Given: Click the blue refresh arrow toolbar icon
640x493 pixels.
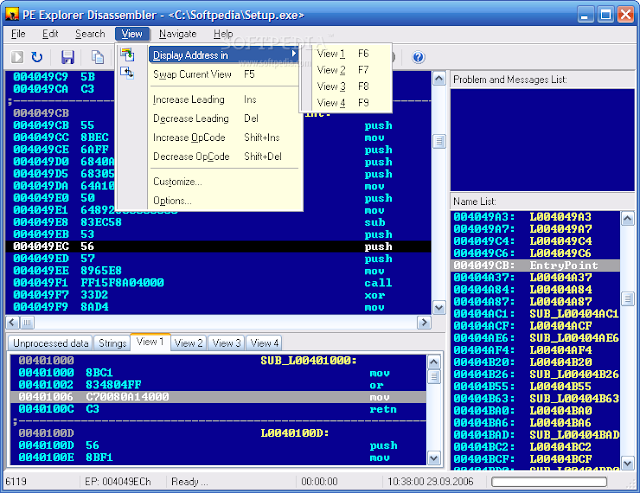Looking at the screenshot, I should click(x=37, y=57).
